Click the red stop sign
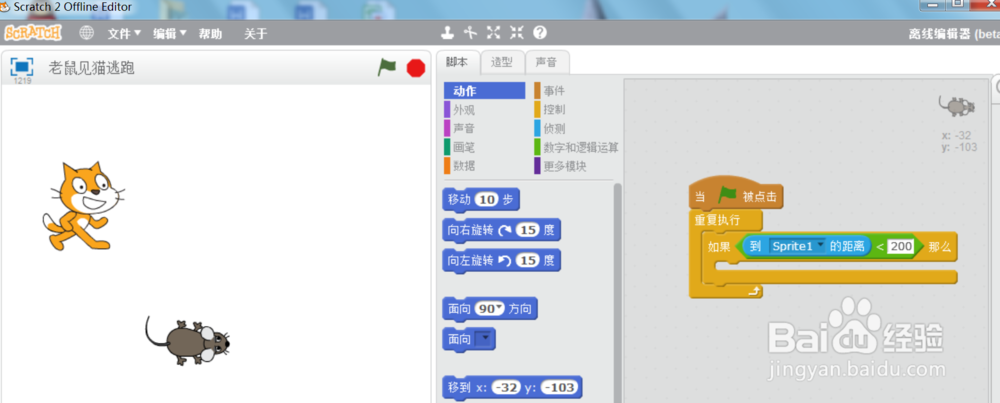 (416, 68)
